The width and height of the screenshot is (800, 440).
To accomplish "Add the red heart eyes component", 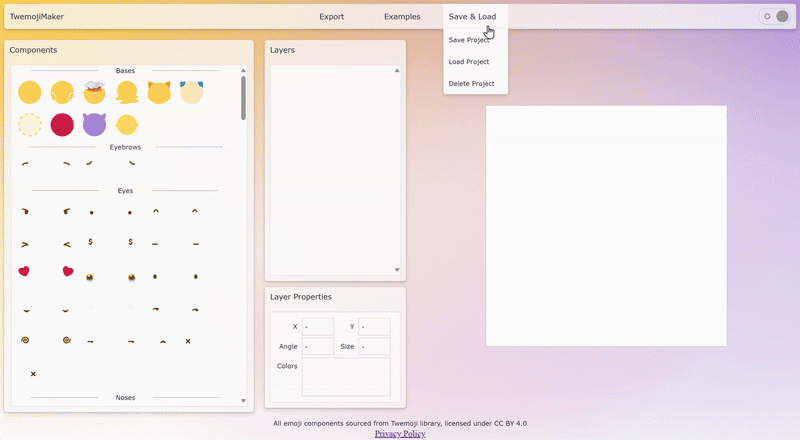I will point(24,271).
